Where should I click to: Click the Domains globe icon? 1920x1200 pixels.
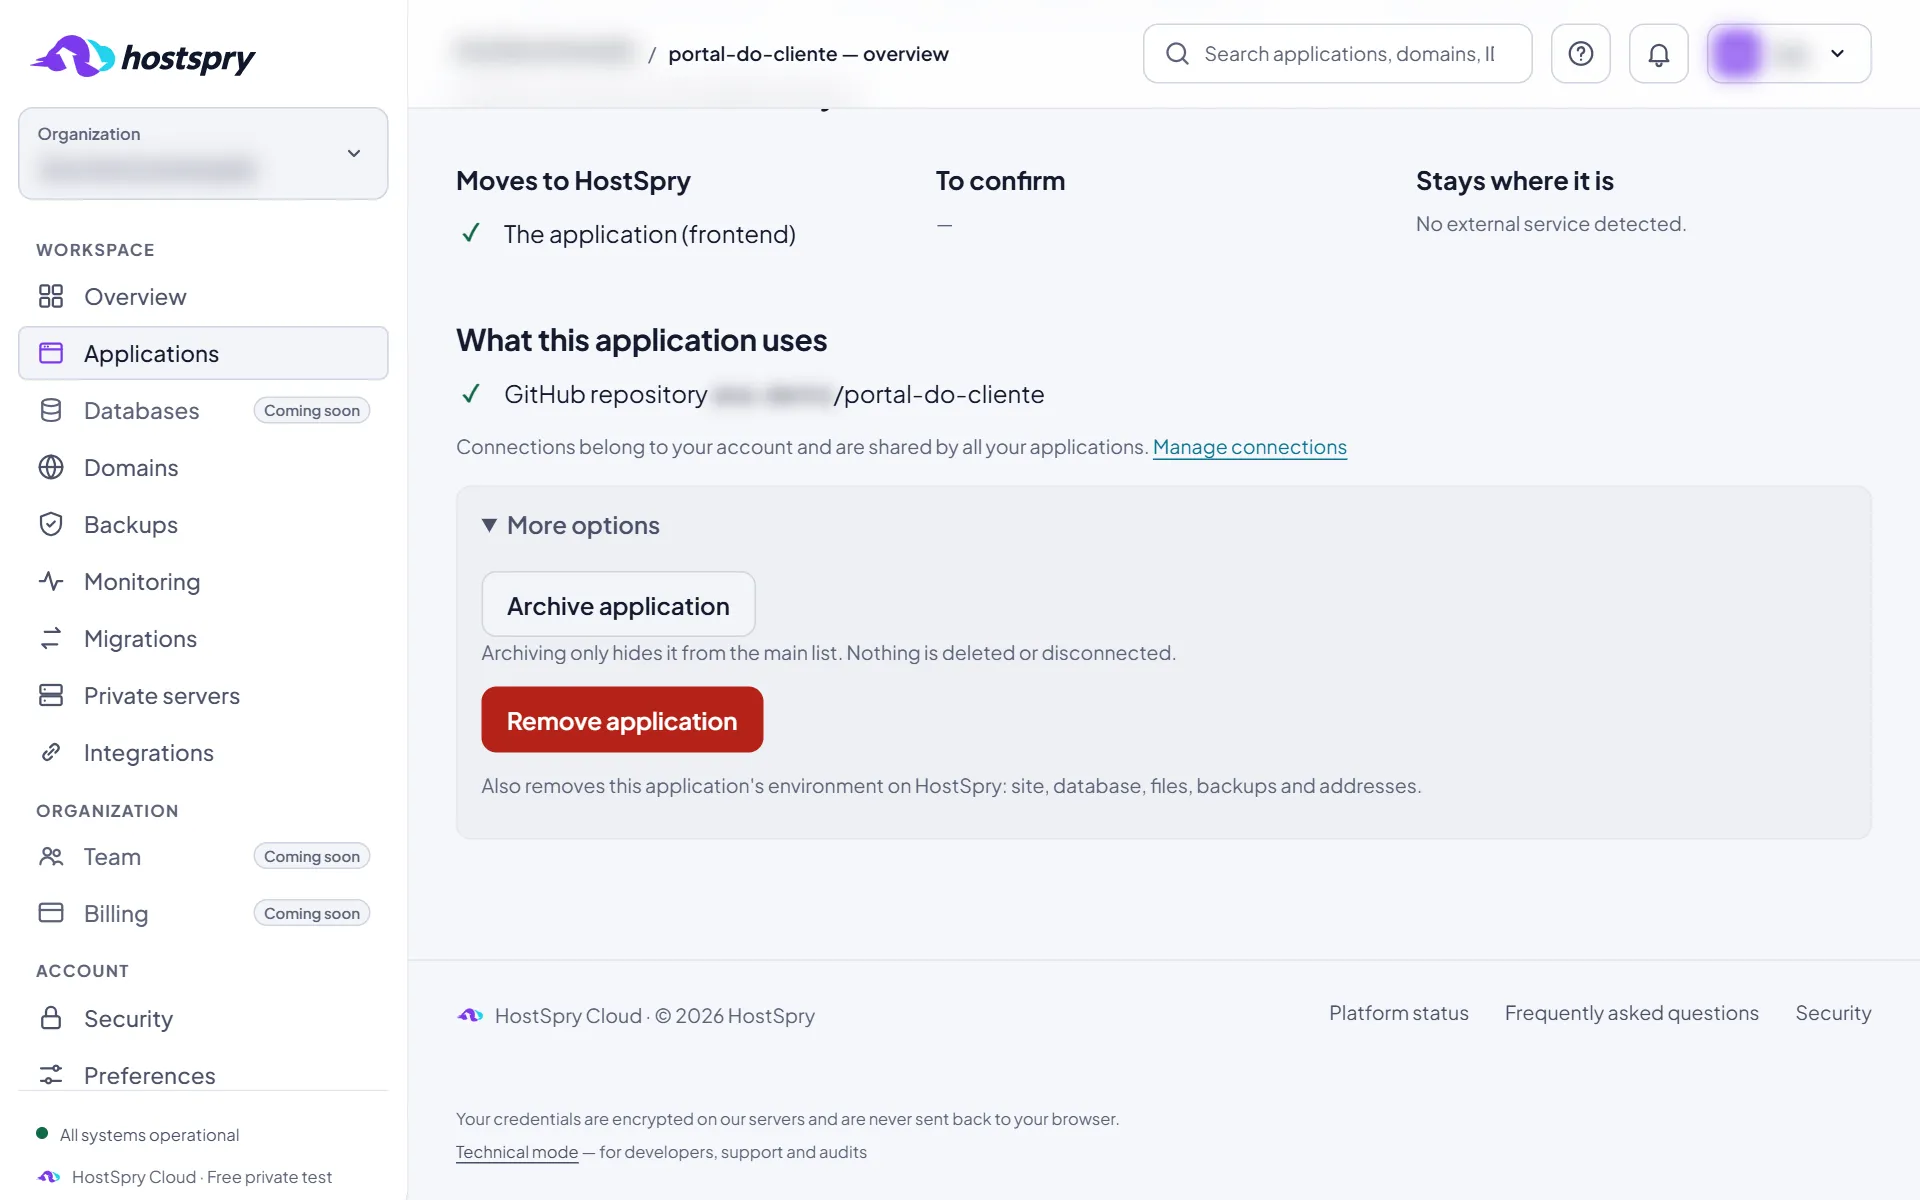click(x=51, y=467)
